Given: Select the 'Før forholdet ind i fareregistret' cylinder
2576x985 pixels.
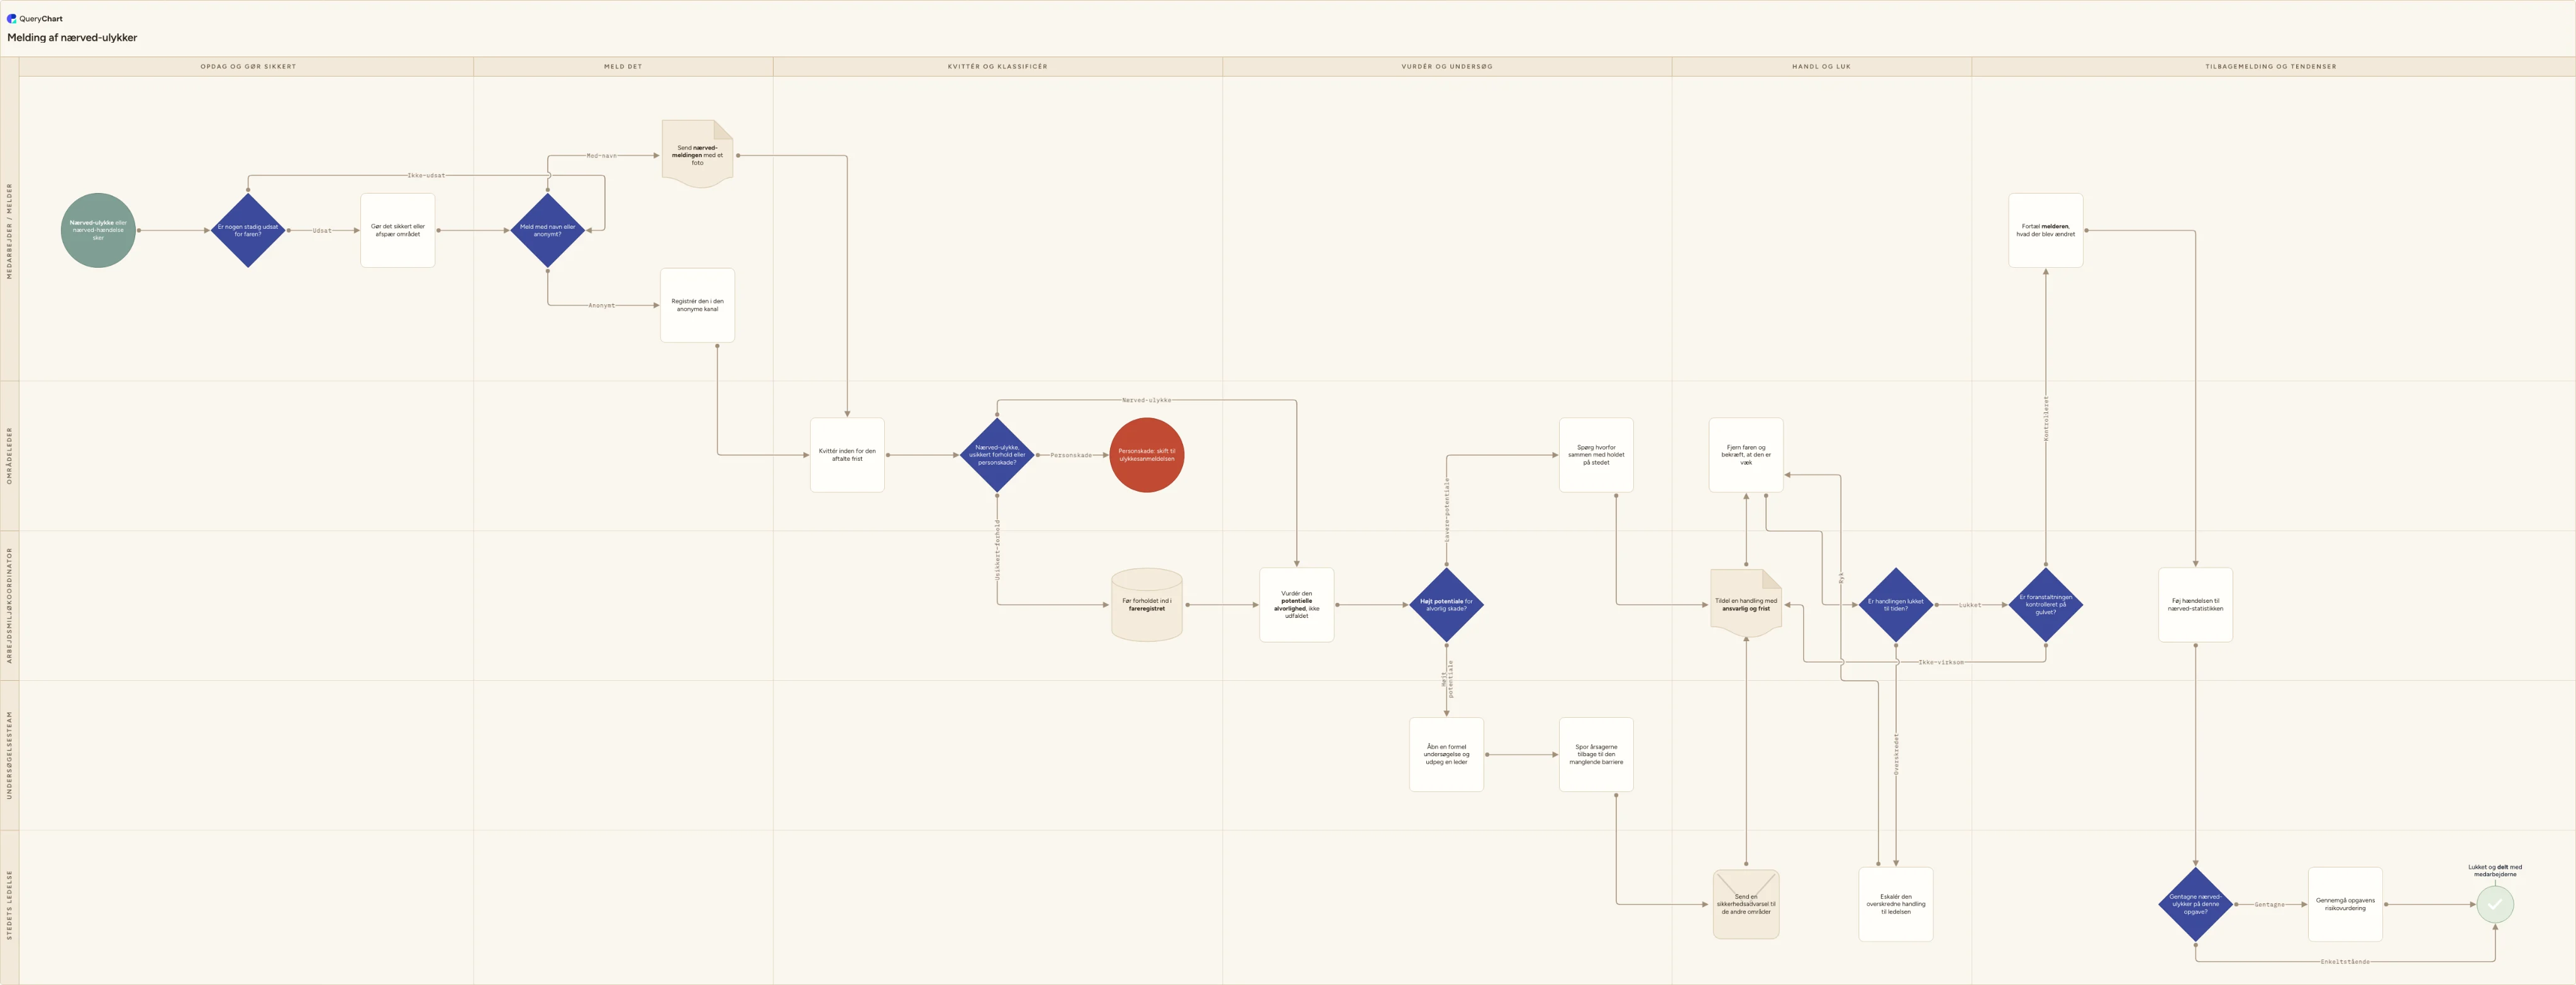Looking at the screenshot, I should (x=1147, y=605).
